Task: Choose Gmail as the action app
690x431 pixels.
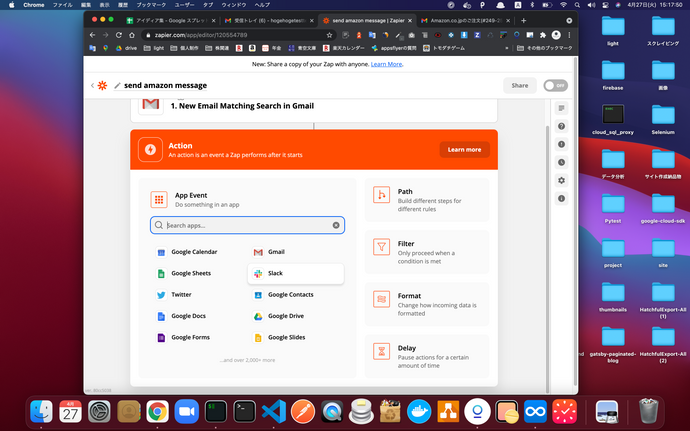Action: pos(296,252)
